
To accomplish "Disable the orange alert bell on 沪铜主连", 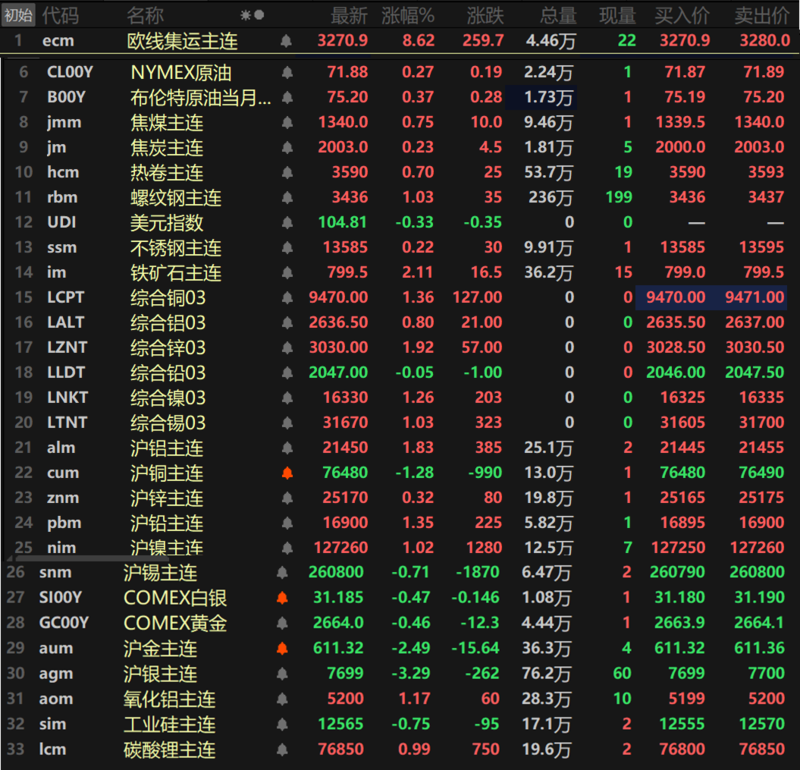I will pyautogui.click(x=287, y=473).
